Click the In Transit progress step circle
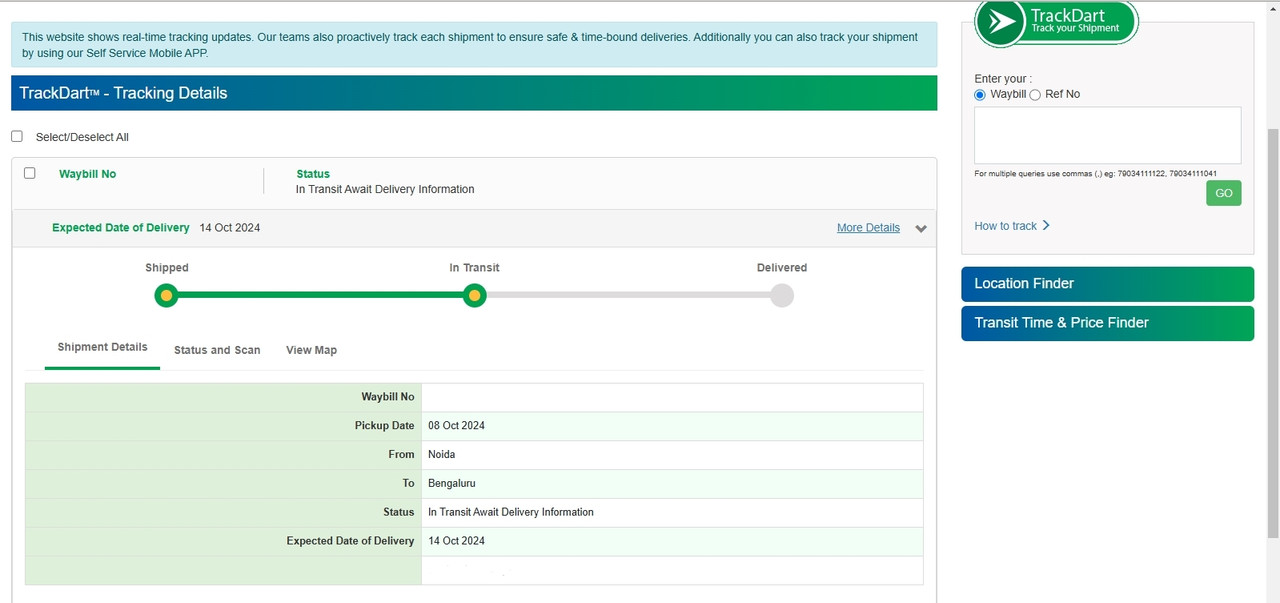 pos(475,296)
